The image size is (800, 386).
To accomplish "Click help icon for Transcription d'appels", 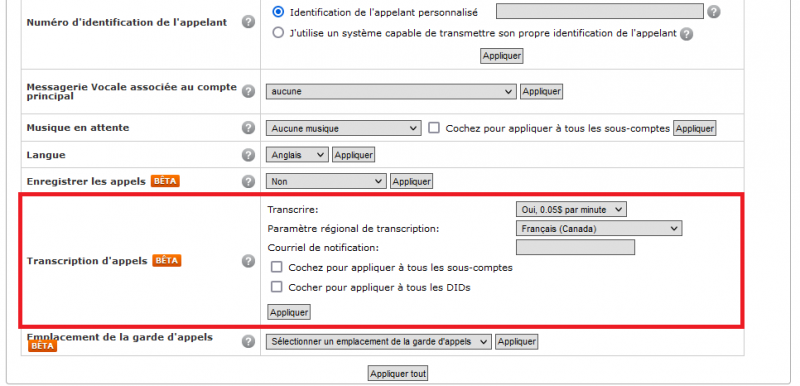I will click(x=248, y=261).
